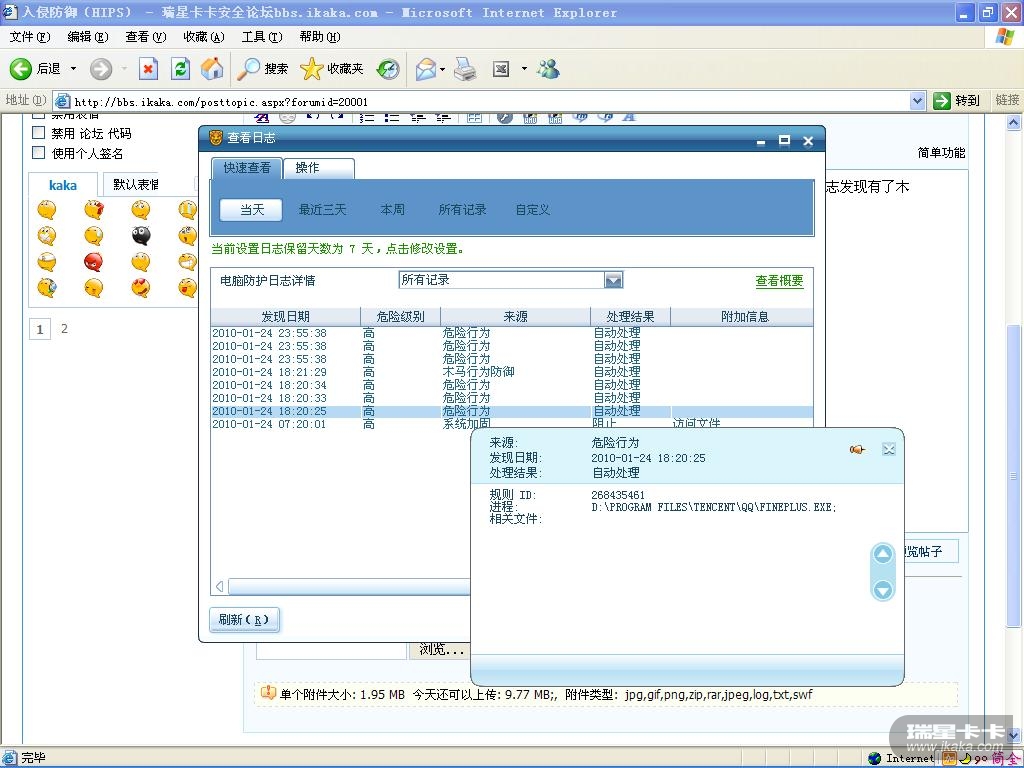
Task: Switch to the 操作 tab in log window
Action: click(x=319, y=168)
